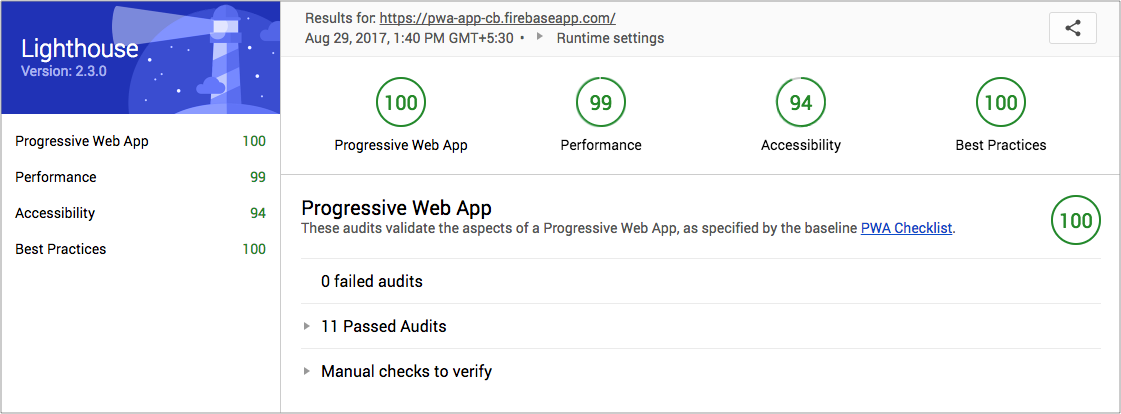Click the Accessibility 94 score gauge
1121x414 pixels.
pos(801,102)
